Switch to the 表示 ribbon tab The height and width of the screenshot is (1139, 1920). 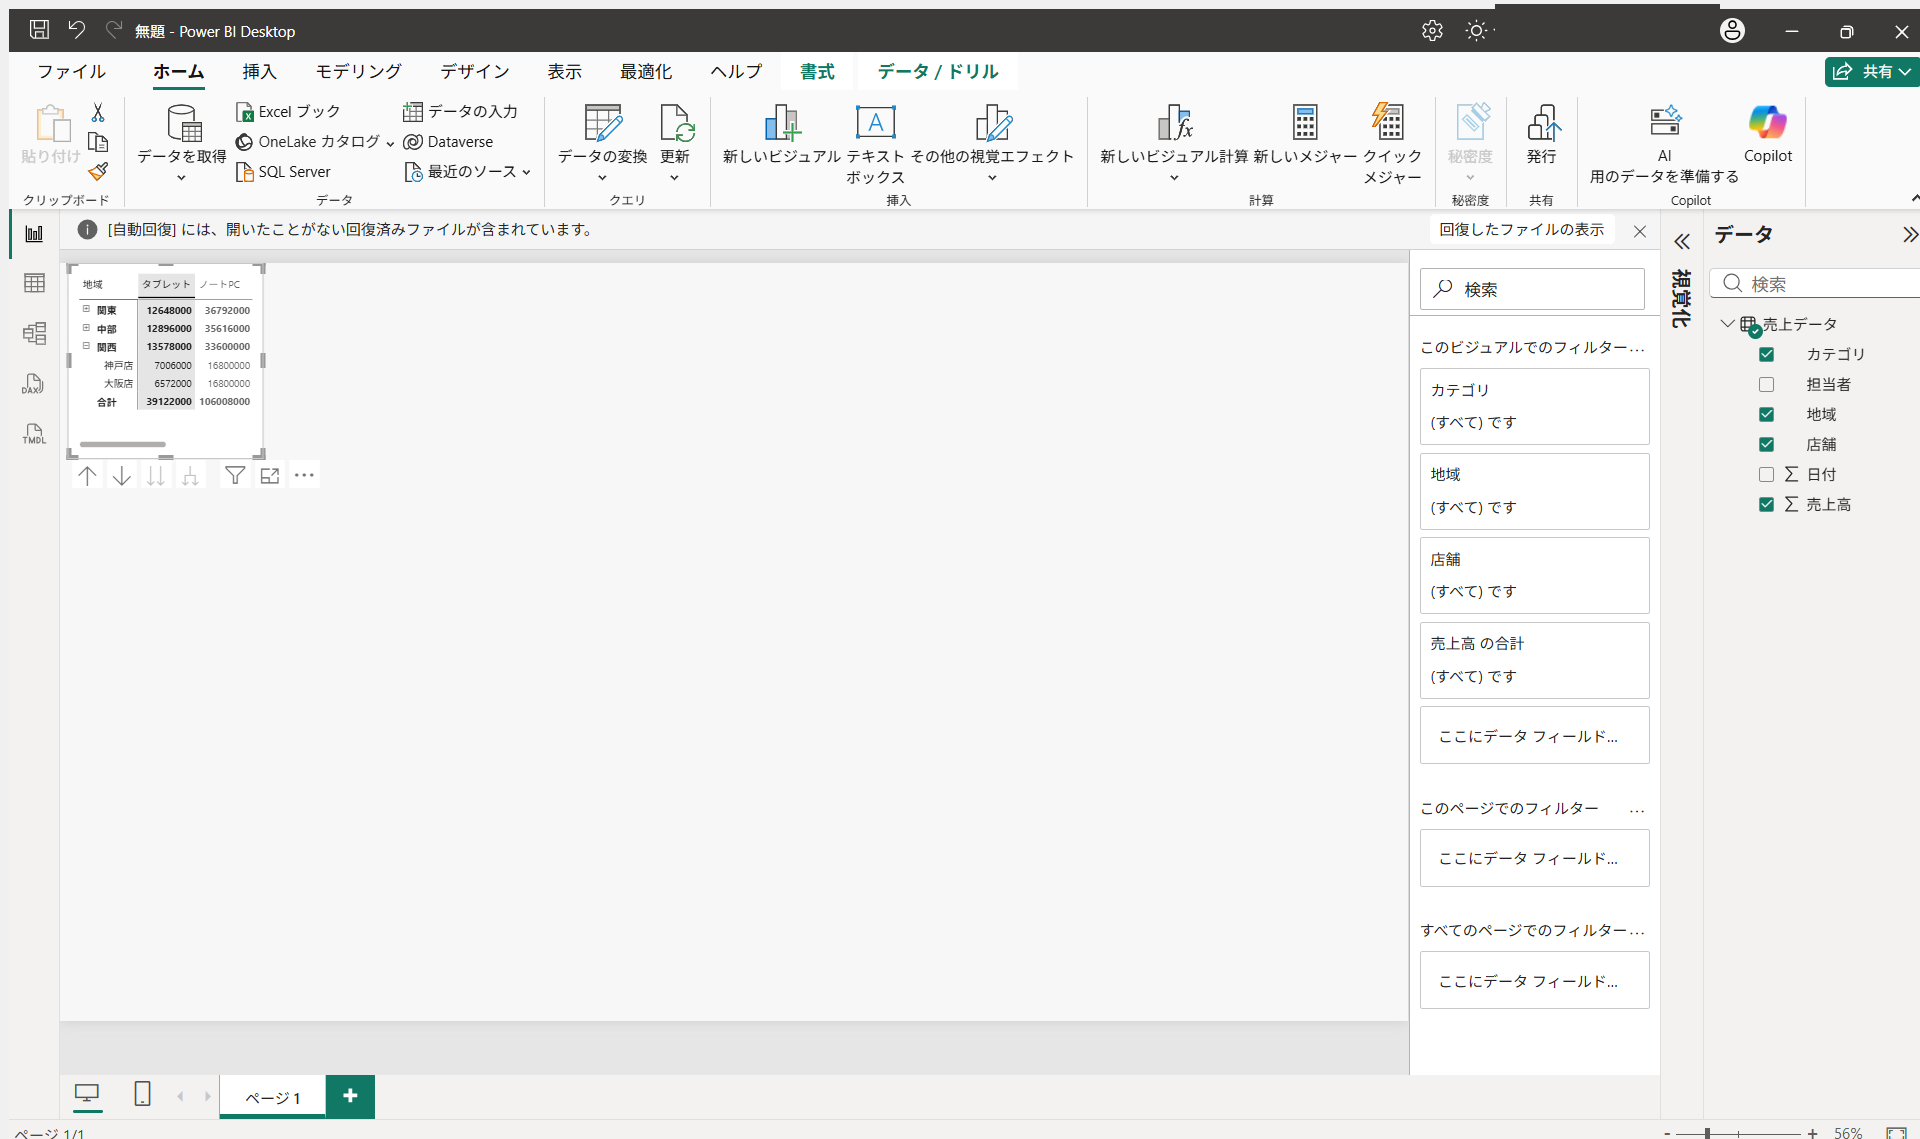pyautogui.click(x=564, y=71)
